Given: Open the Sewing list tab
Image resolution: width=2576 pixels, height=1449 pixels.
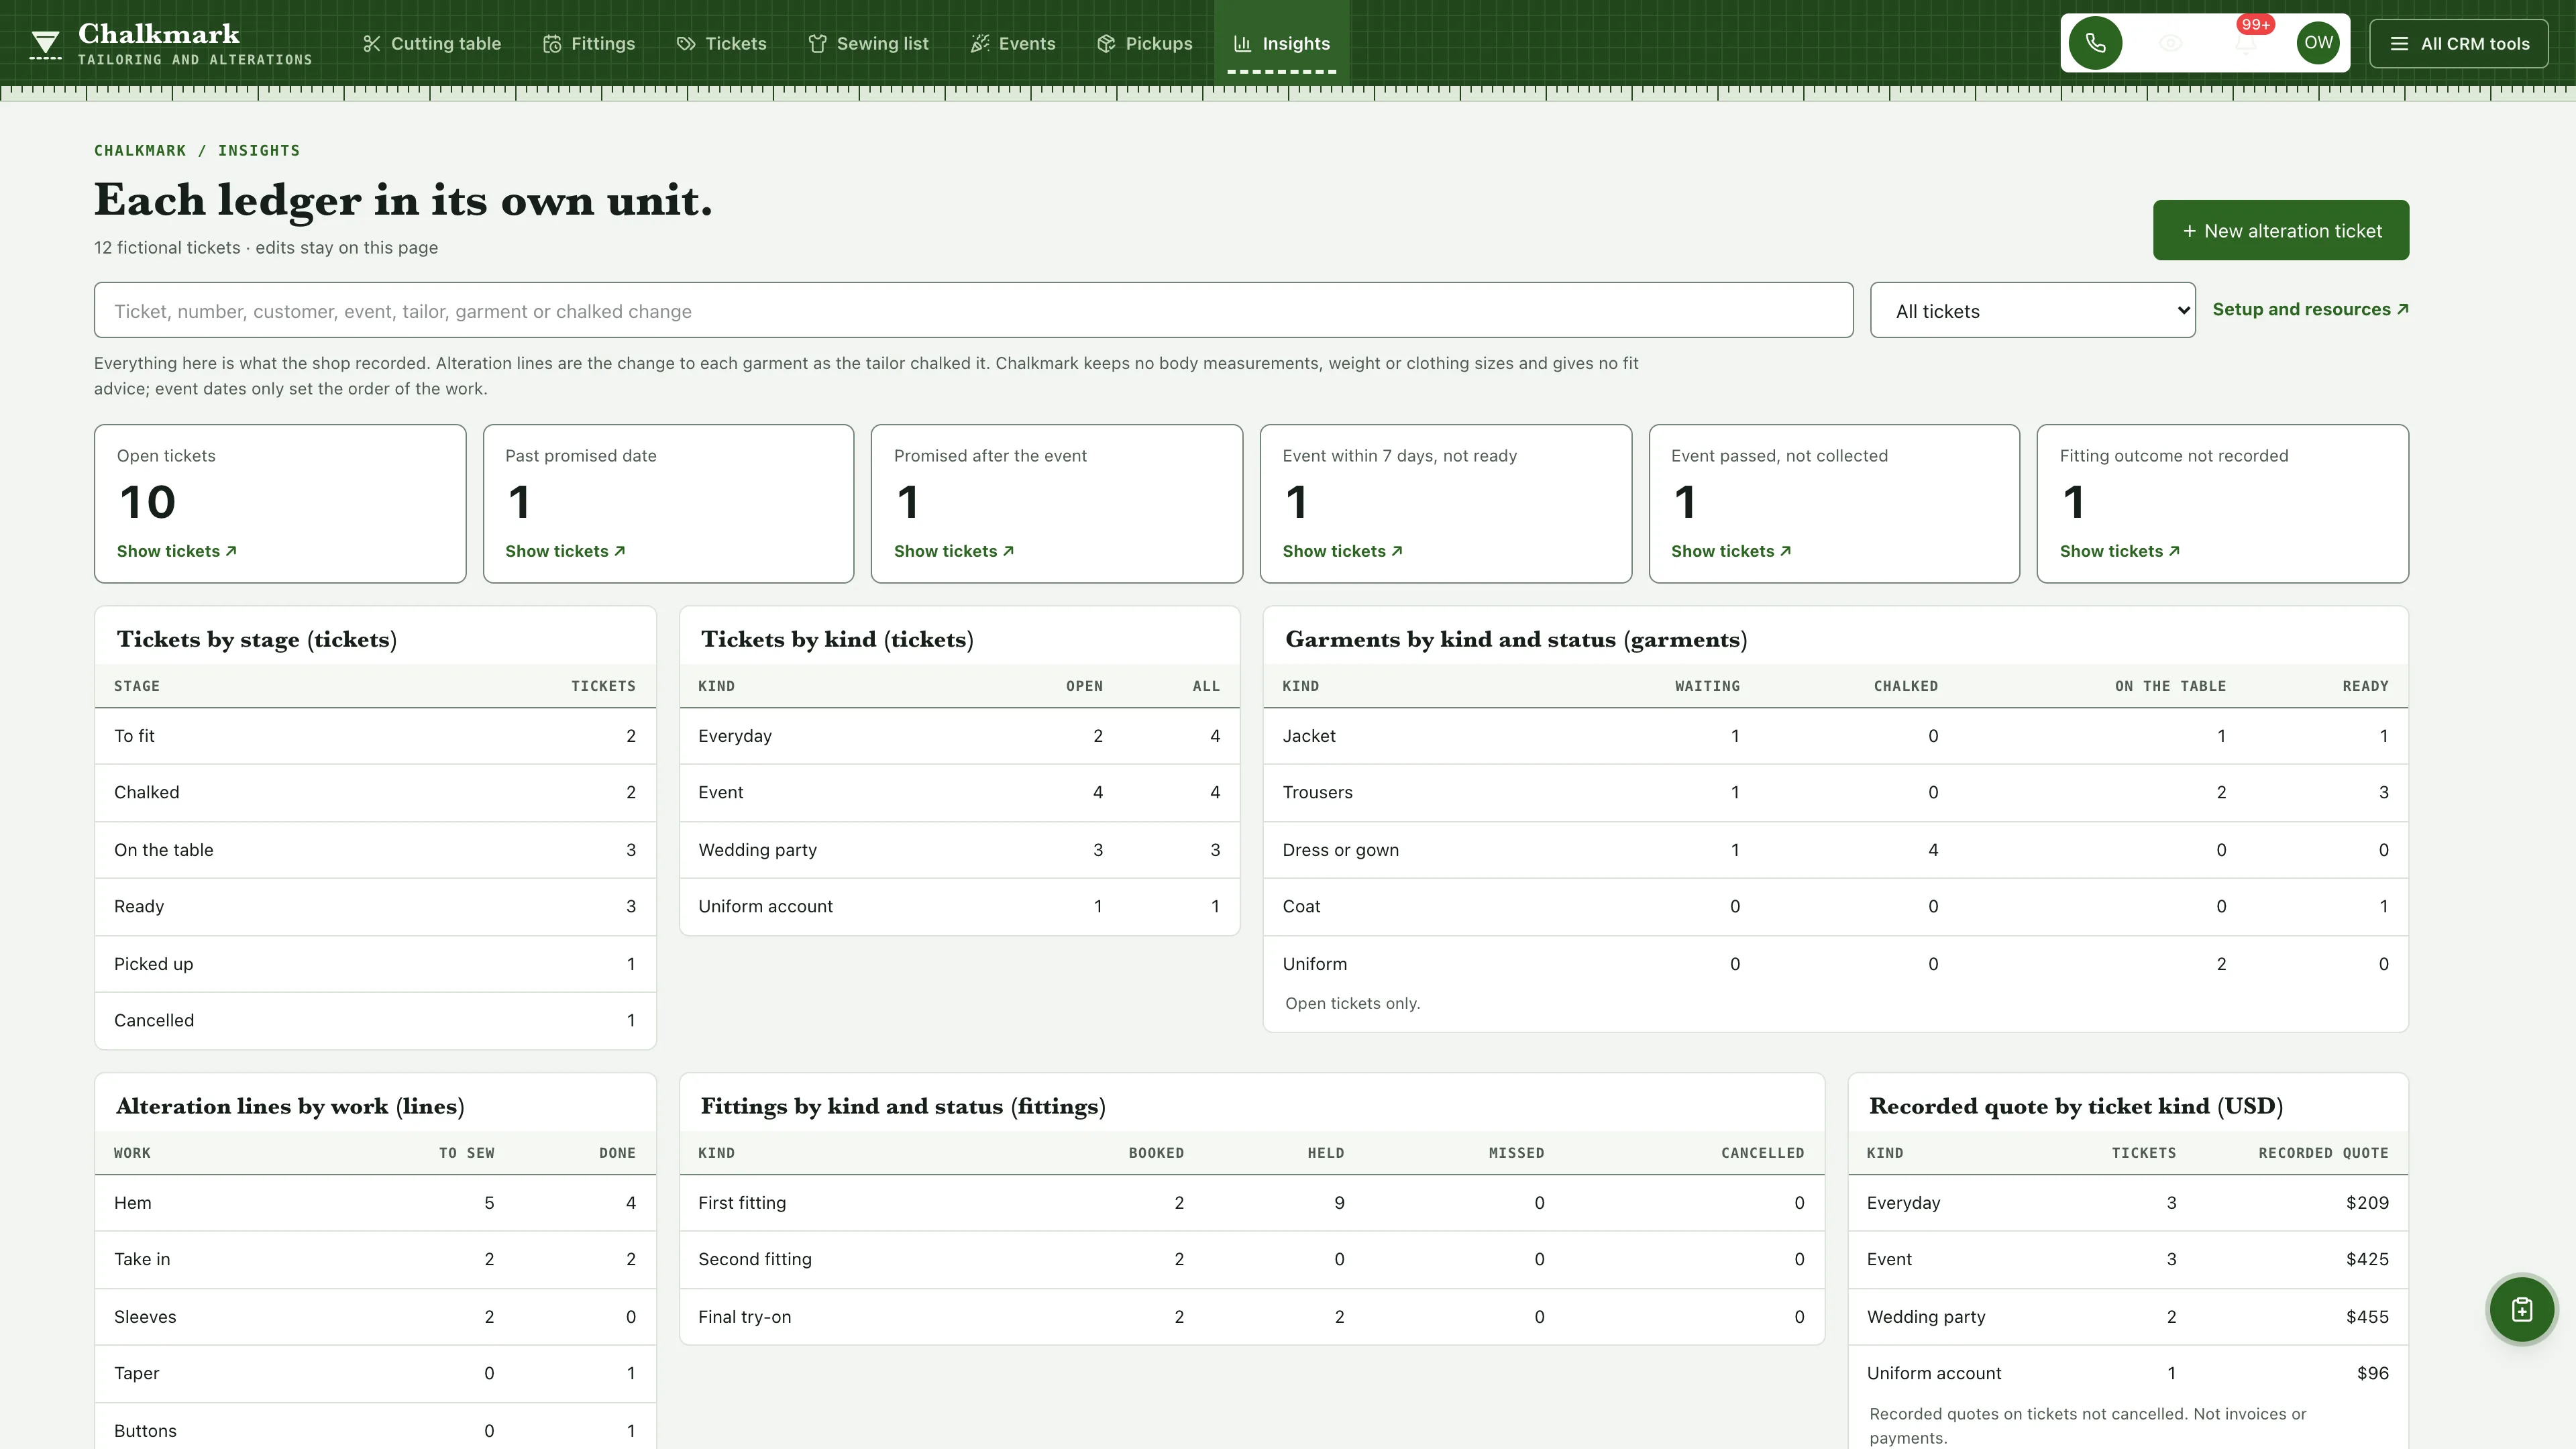Looking at the screenshot, I should tap(868, 44).
